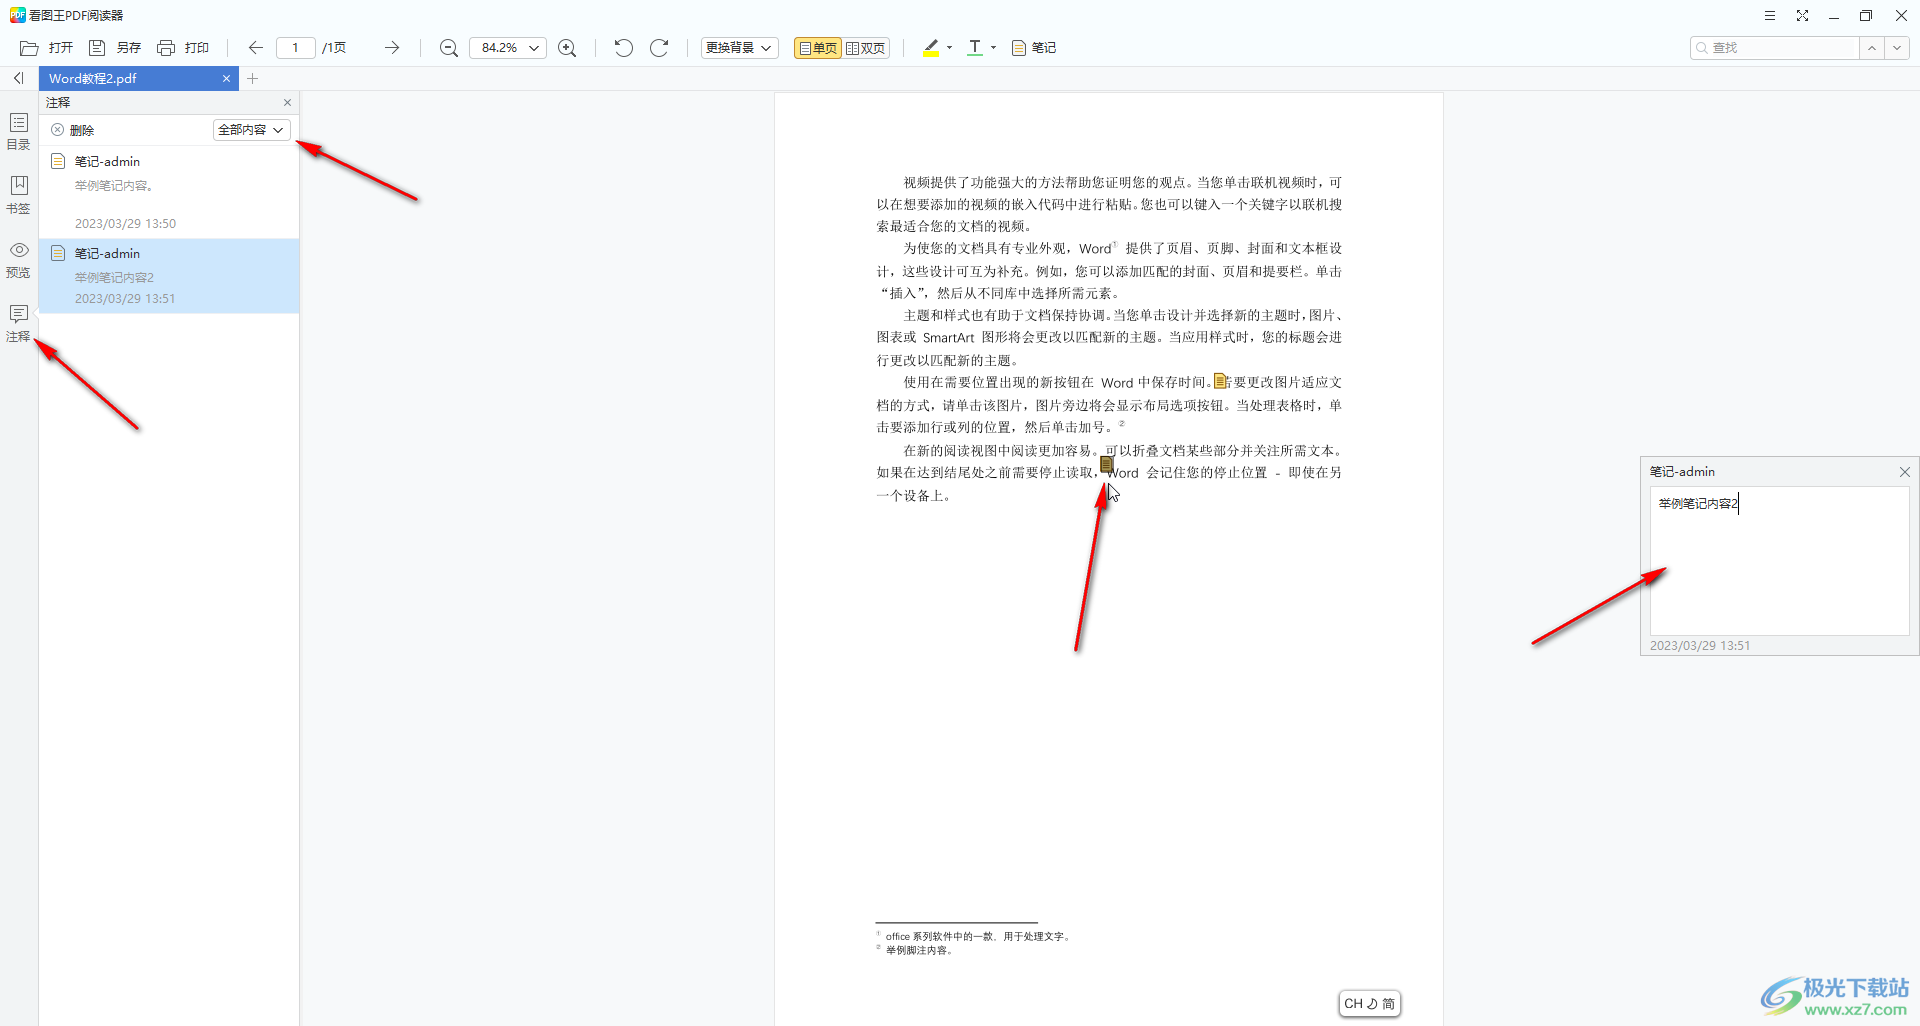Open the 书签 bookmarks sidebar panel
This screenshot has width=1920, height=1026.
pyautogui.click(x=18, y=195)
